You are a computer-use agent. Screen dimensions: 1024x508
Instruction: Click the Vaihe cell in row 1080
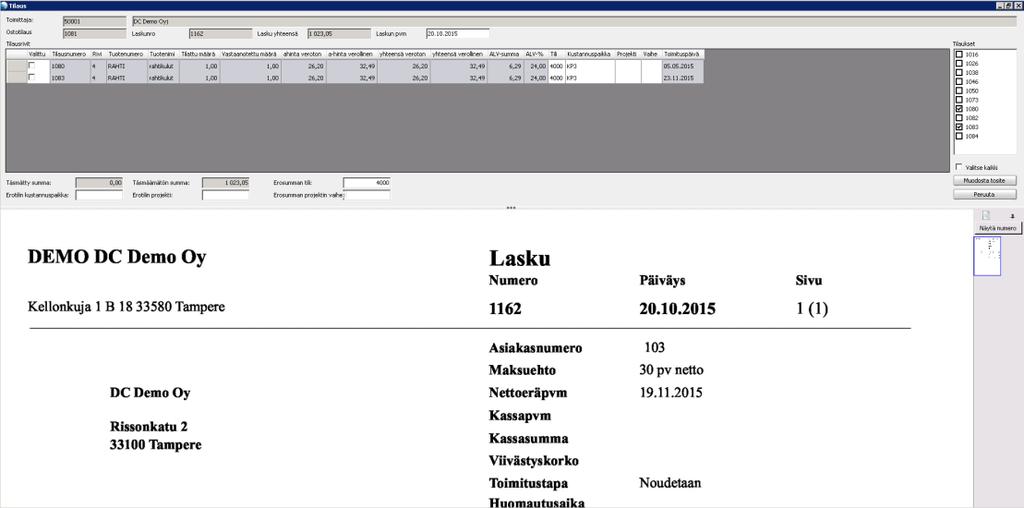651,66
